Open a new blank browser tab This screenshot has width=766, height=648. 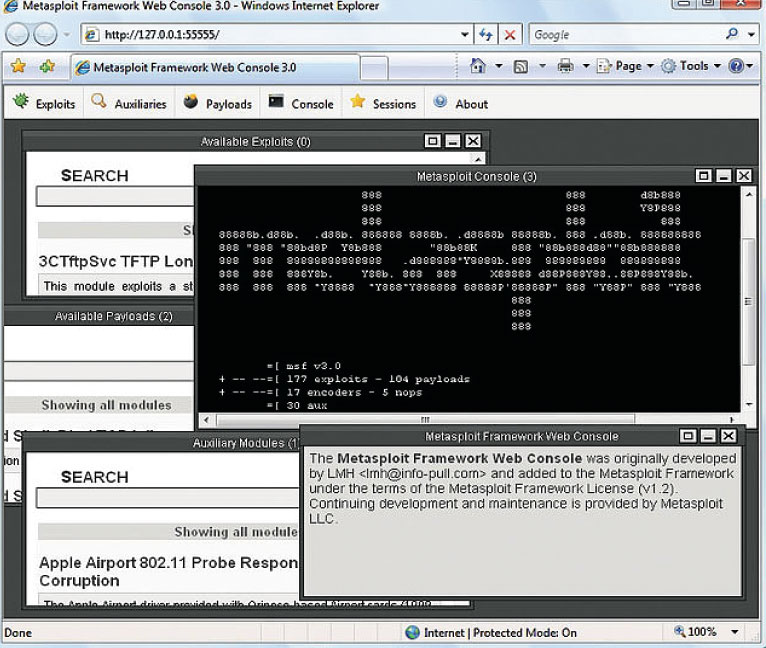tap(373, 68)
